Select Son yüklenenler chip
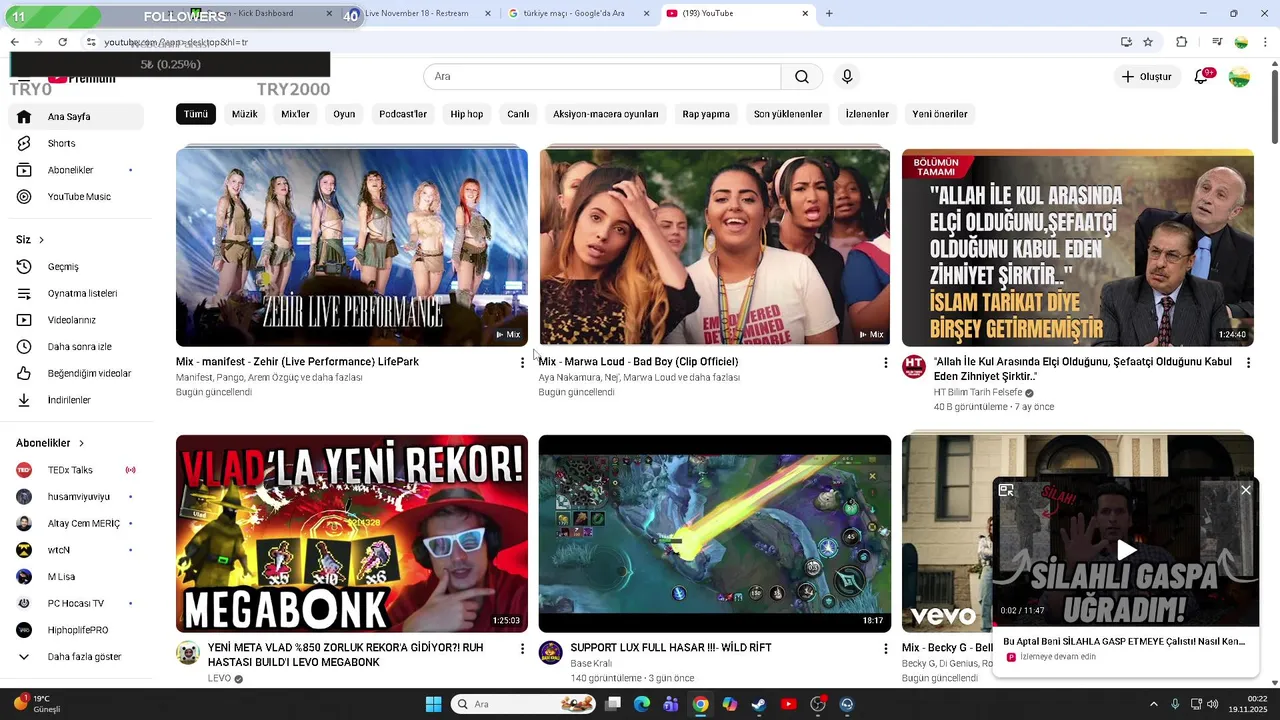Image resolution: width=1280 pixels, height=720 pixels. (x=788, y=114)
